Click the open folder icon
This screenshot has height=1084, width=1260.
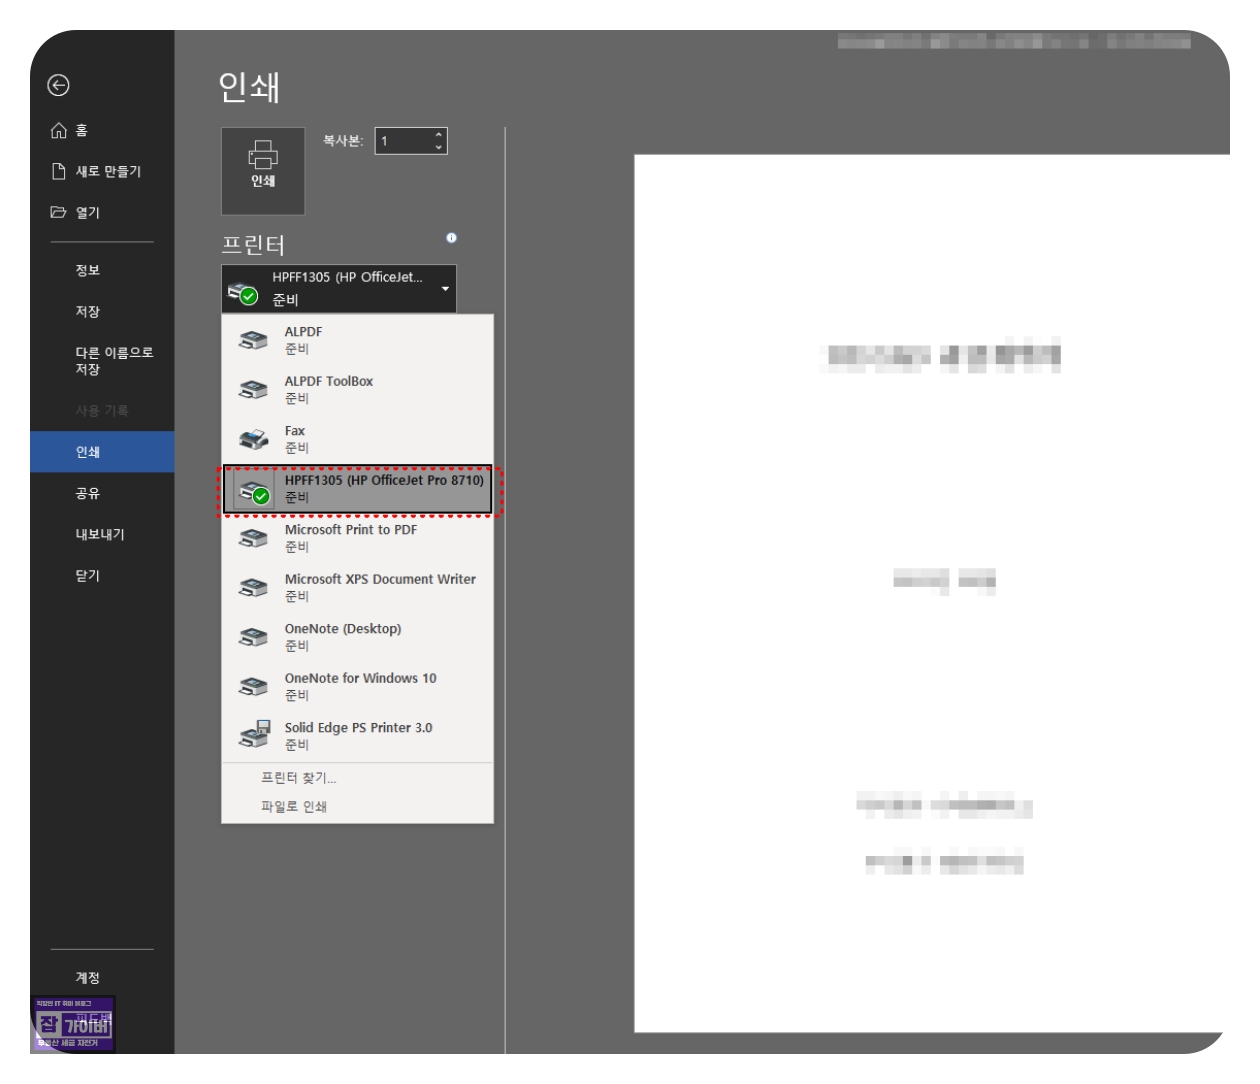pyautogui.click(x=59, y=213)
